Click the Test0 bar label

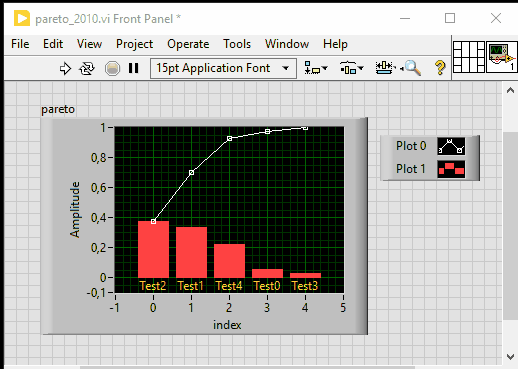(267, 286)
